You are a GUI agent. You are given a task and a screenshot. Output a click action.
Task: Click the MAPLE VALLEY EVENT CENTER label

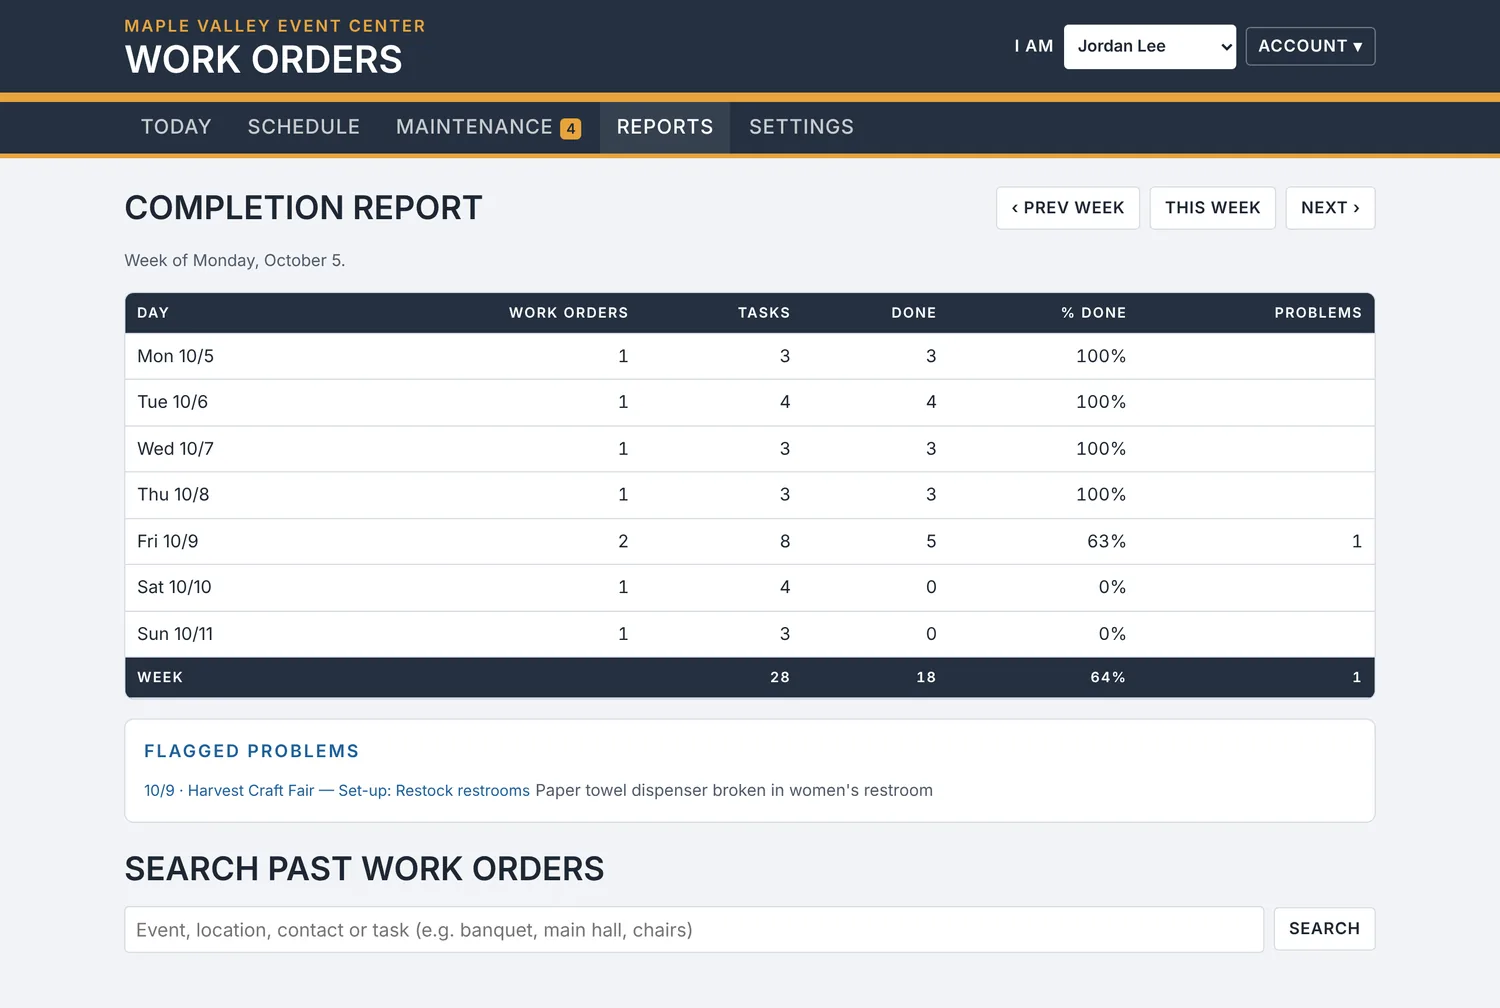(x=275, y=26)
